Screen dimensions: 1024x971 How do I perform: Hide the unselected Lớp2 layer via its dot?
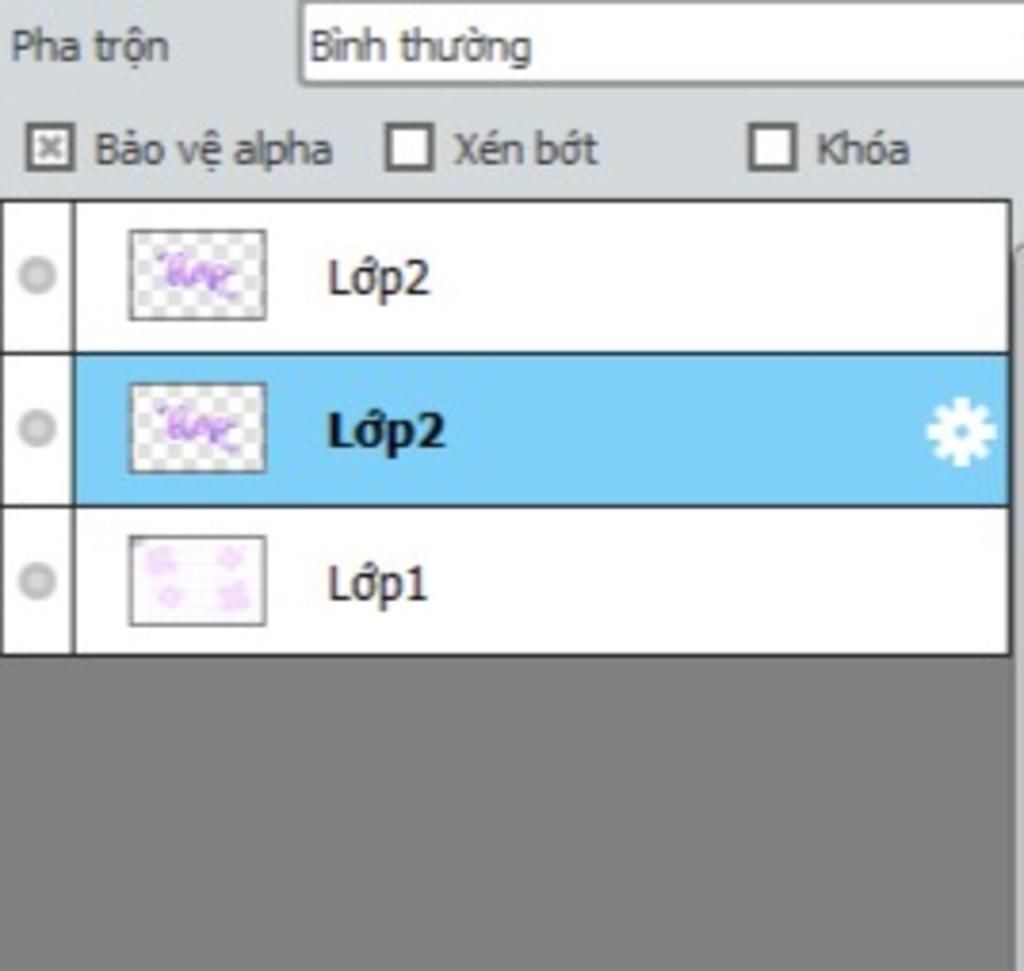[x=37, y=275]
